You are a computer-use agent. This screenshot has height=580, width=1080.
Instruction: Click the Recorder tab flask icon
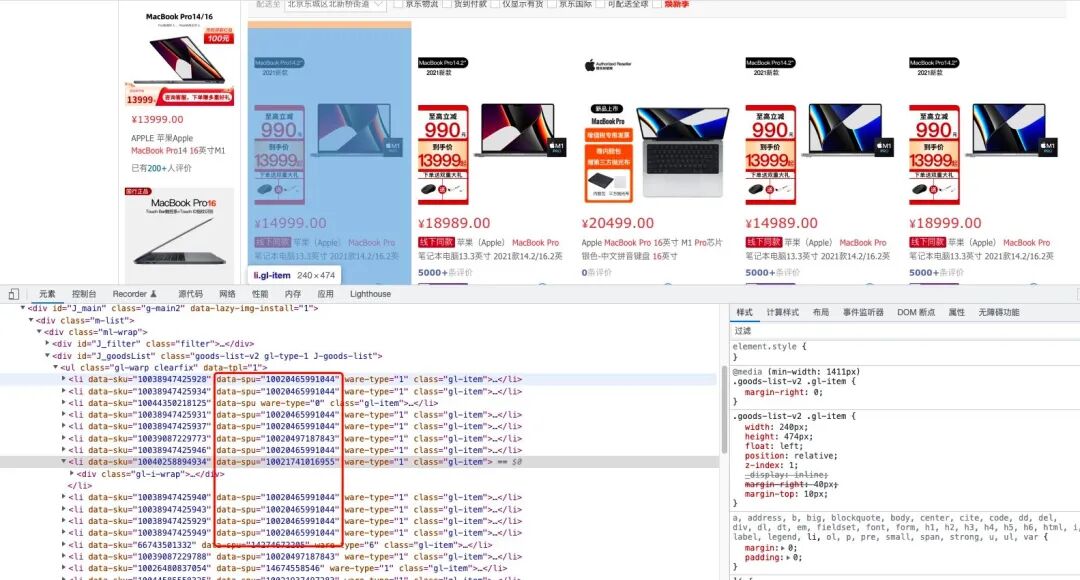tap(153, 294)
